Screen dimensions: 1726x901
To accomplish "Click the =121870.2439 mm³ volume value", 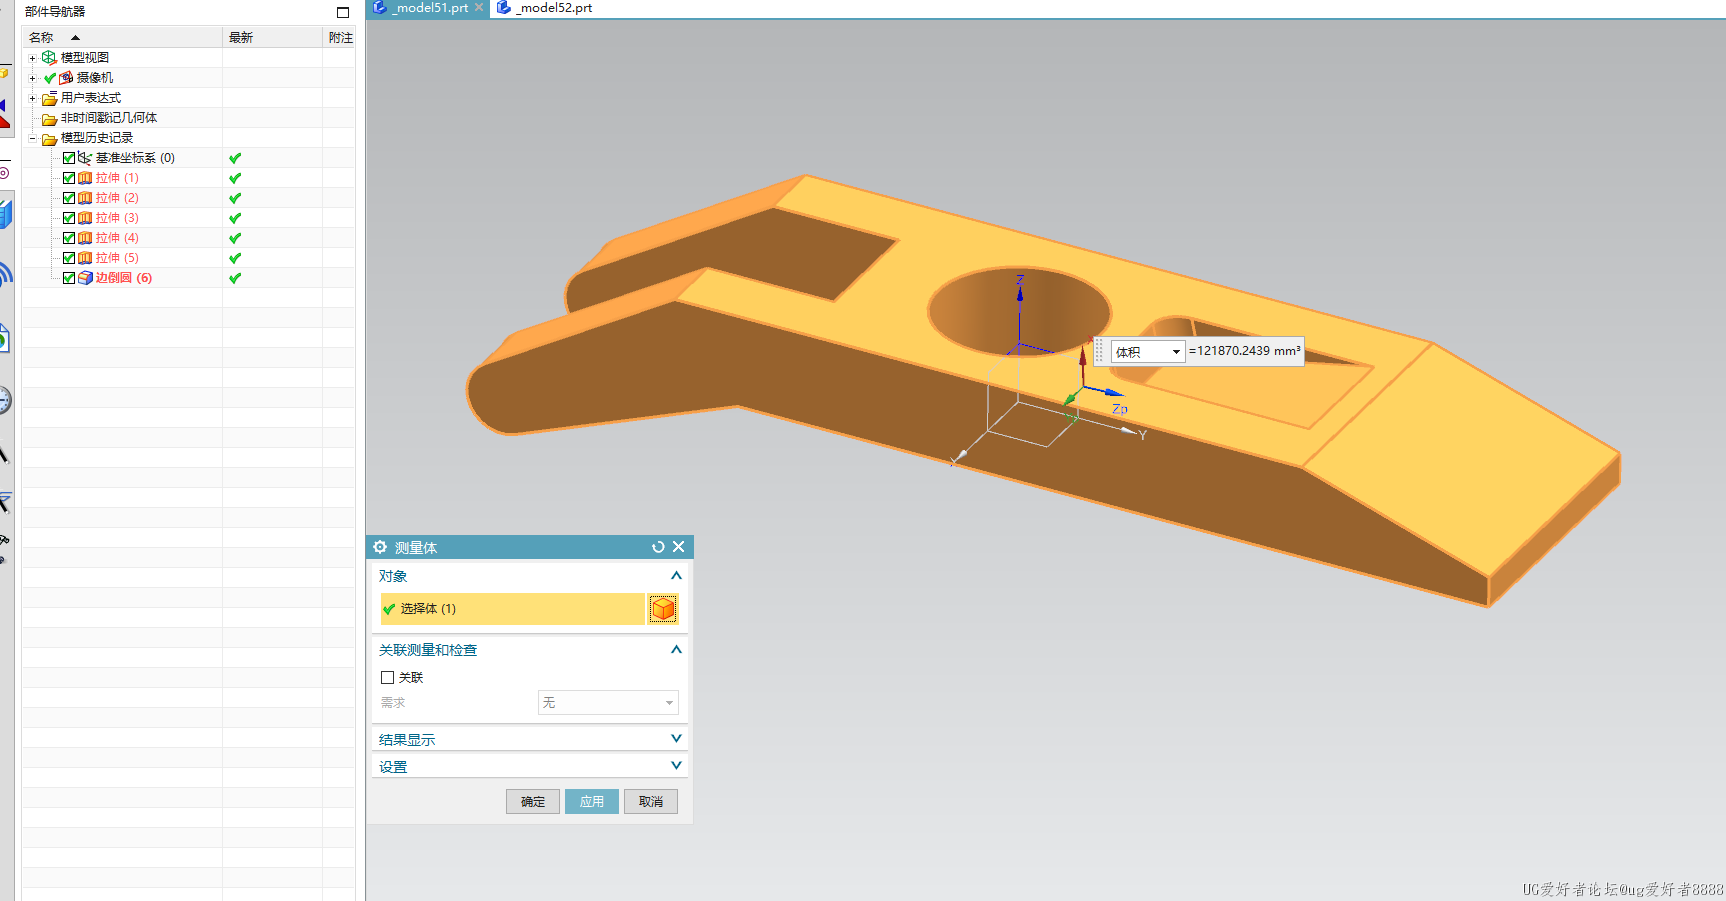I will coord(1245,351).
